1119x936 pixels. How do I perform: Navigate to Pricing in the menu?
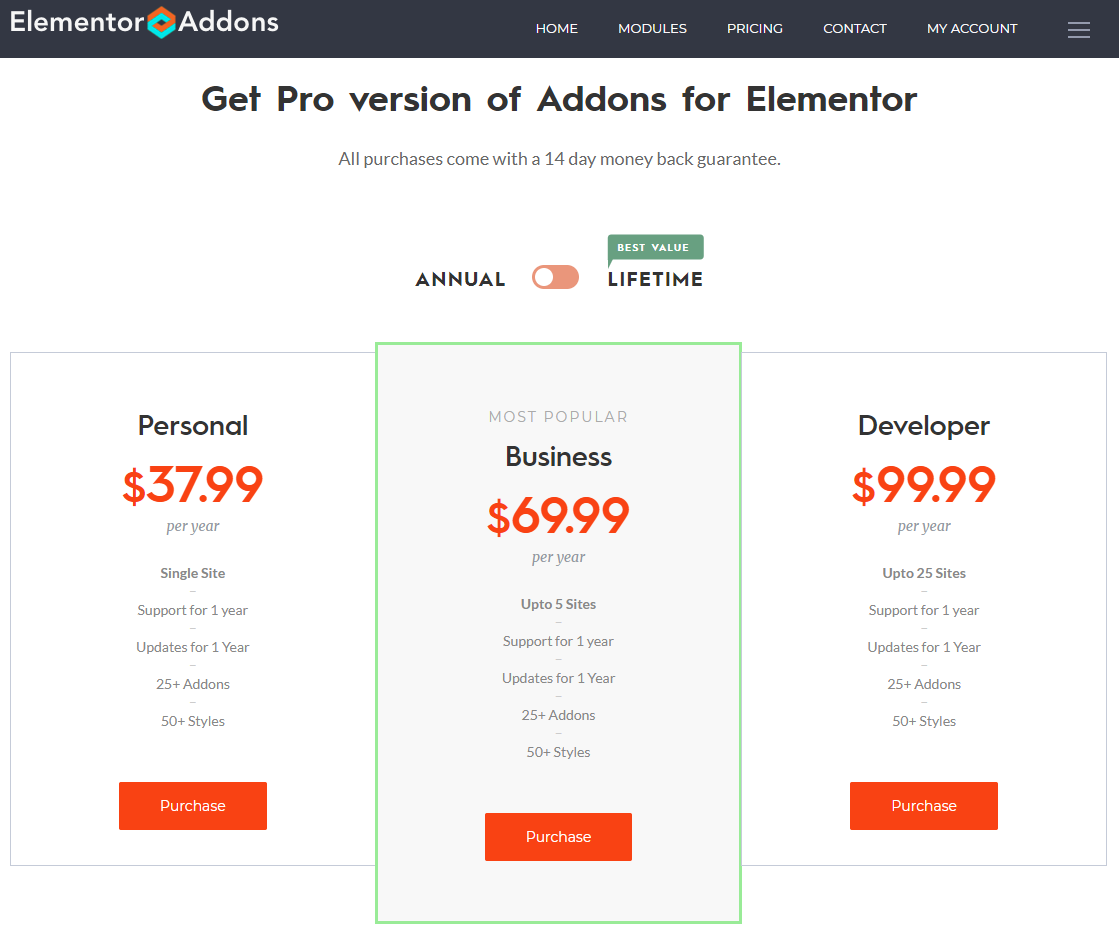click(754, 29)
